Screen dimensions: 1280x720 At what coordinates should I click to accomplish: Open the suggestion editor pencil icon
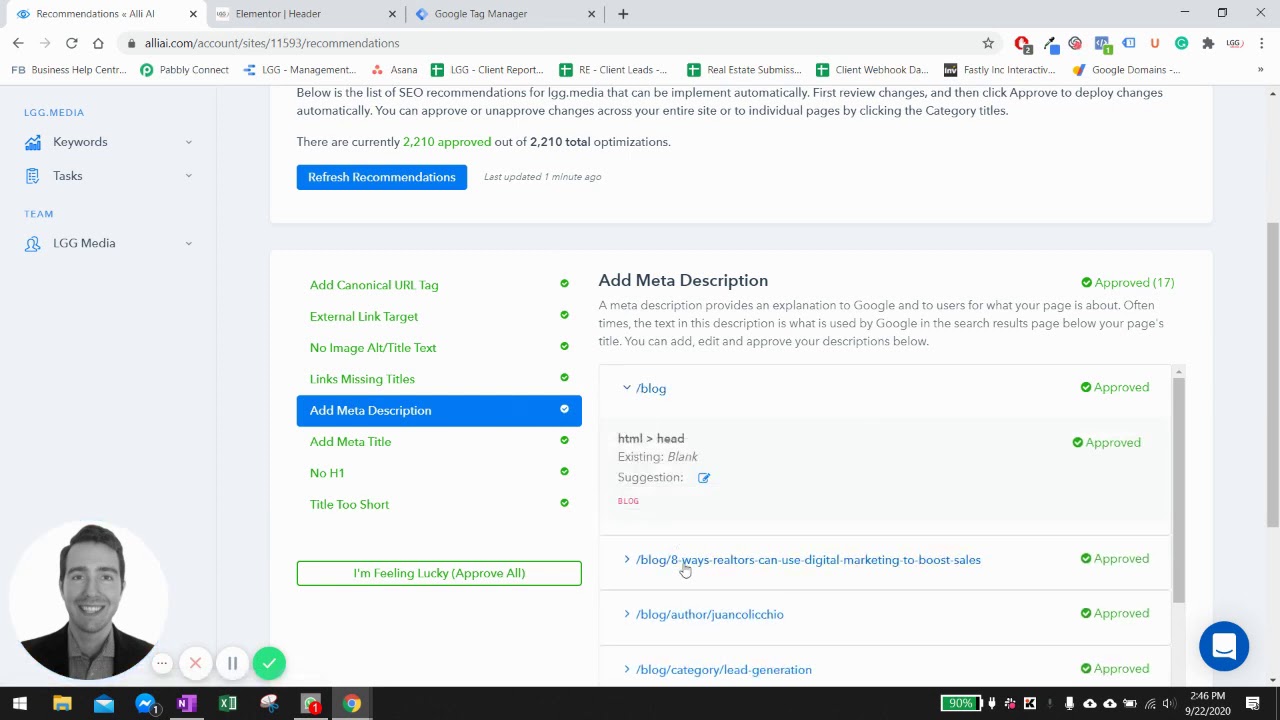point(704,477)
